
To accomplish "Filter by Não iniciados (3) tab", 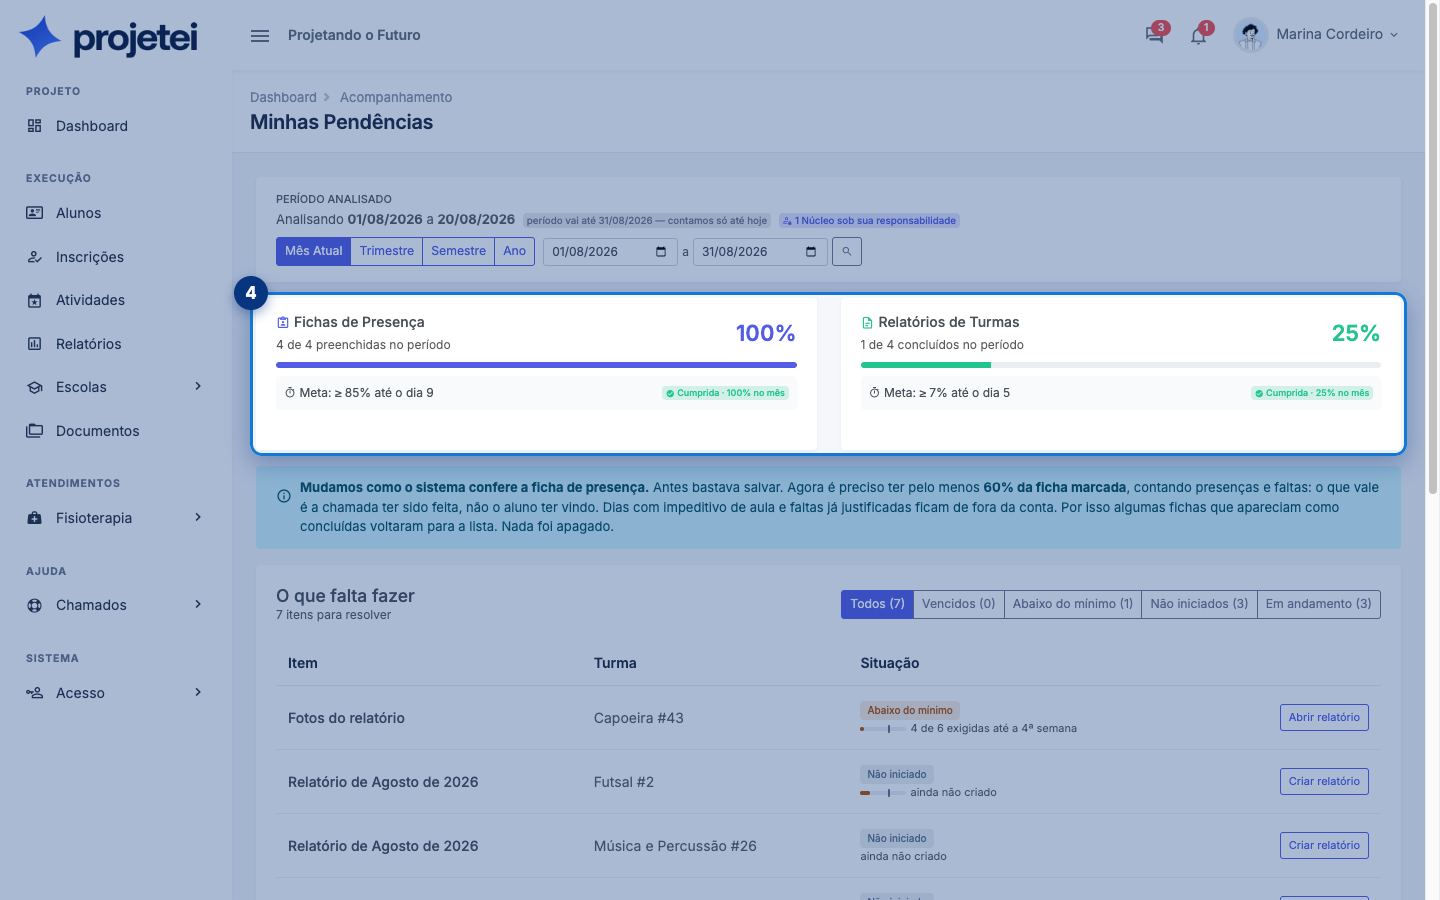I will (x=1199, y=604).
